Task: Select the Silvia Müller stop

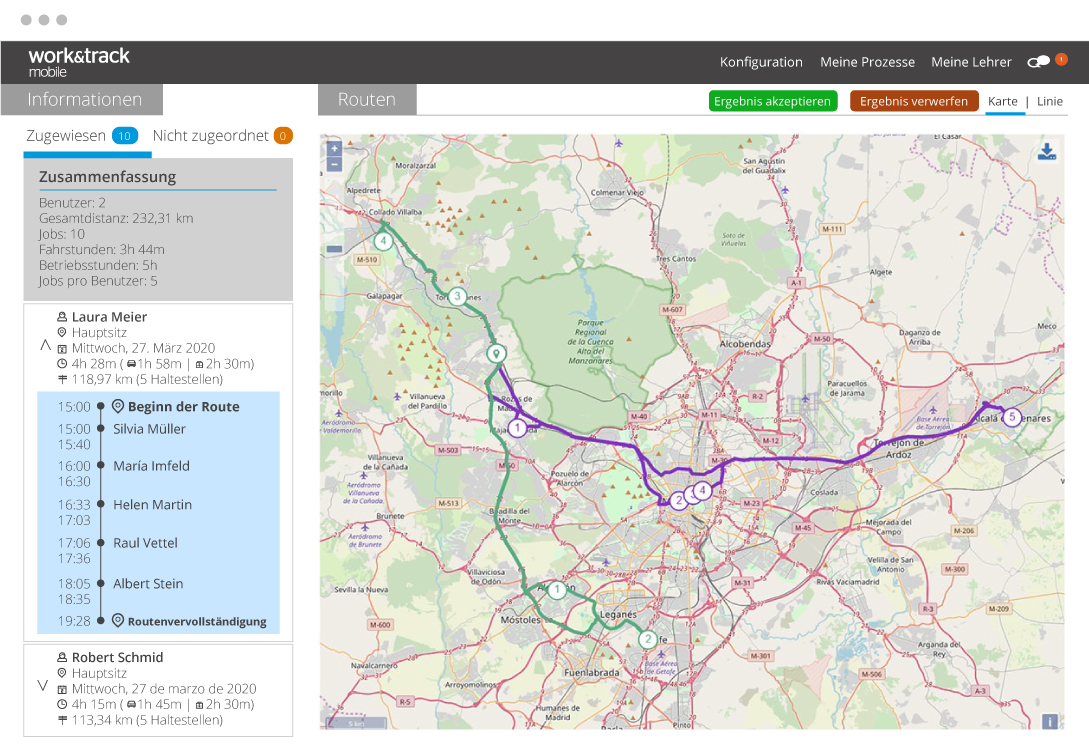Action: (149, 429)
